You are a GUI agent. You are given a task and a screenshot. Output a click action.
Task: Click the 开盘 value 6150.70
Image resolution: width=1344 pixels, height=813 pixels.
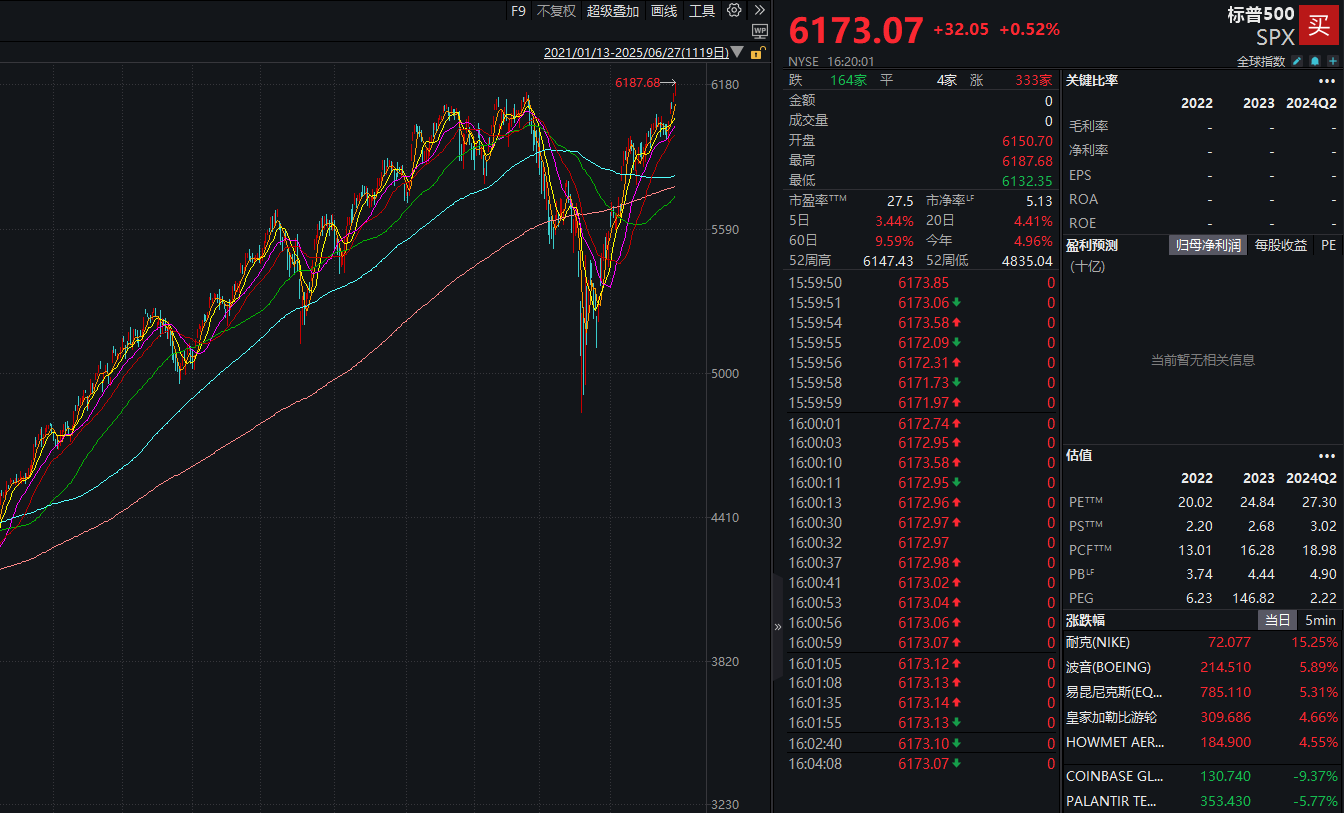click(1027, 141)
